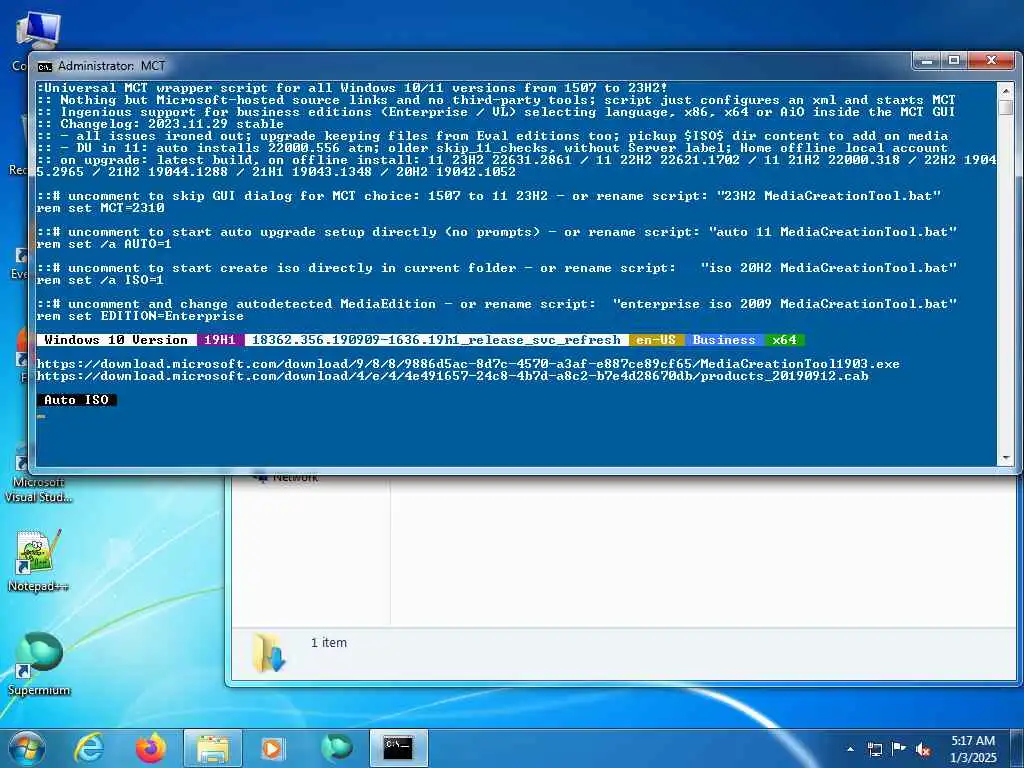The width and height of the screenshot is (1024, 768).
Task: Click the Business edition badge
Action: point(724,340)
